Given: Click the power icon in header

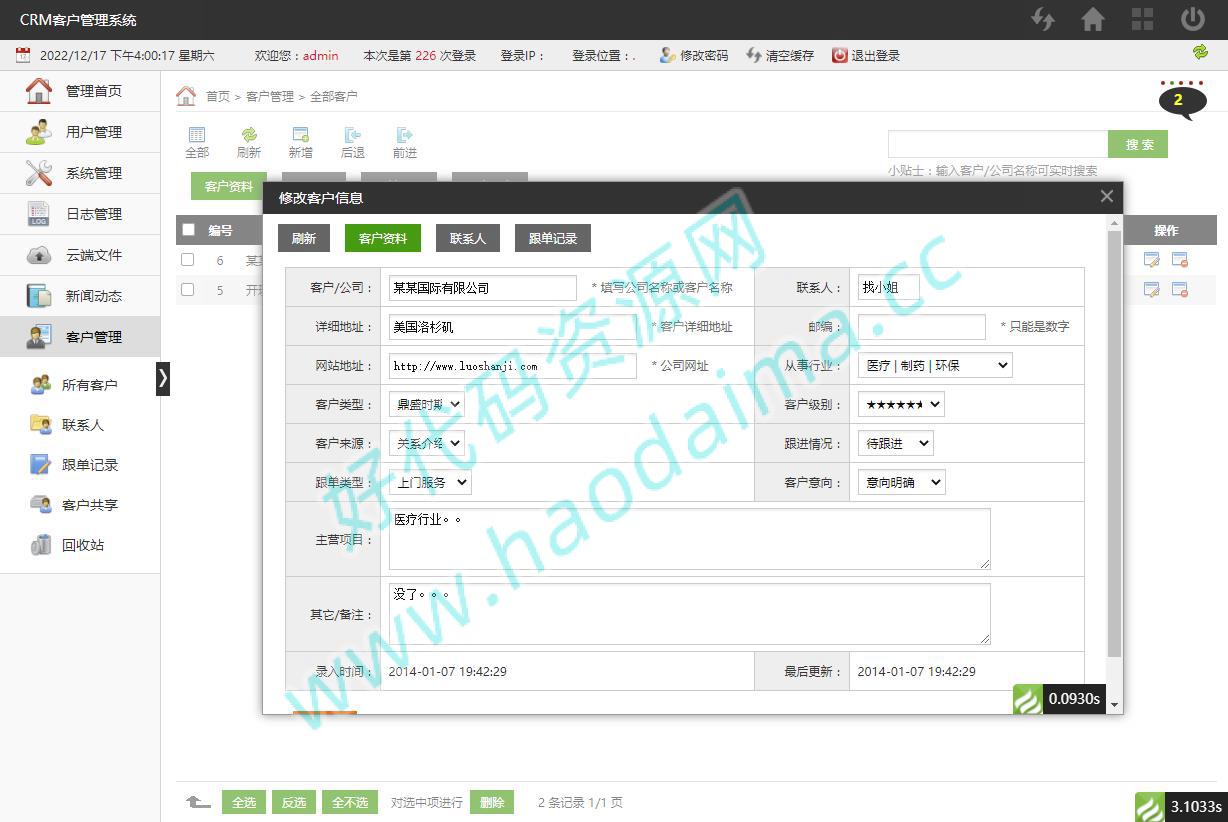Looking at the screenshot, I should pos(1193,19).
